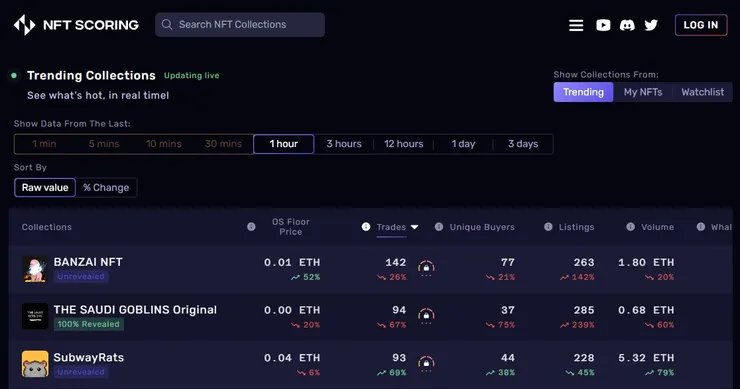The image size is (740, 389).
Task: Select 3 hours time range
Action: coord(344,144)
